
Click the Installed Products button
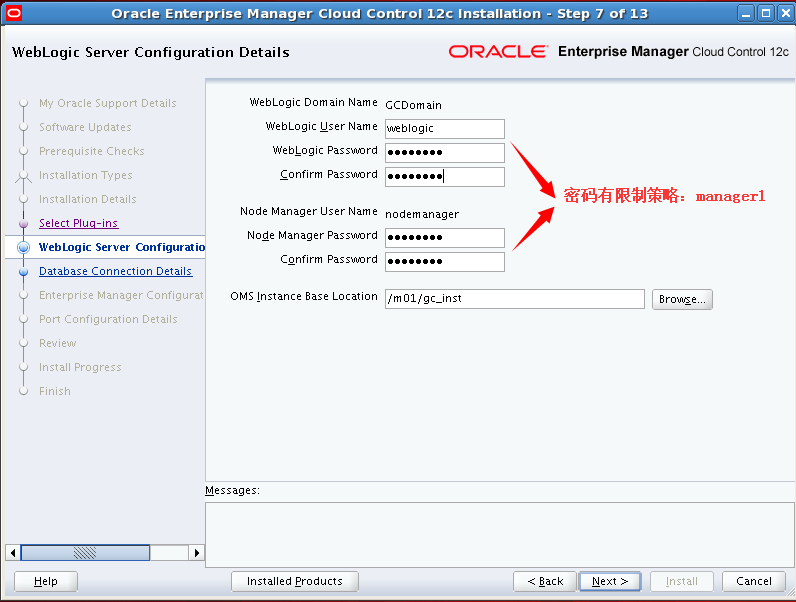click(295, 581)
